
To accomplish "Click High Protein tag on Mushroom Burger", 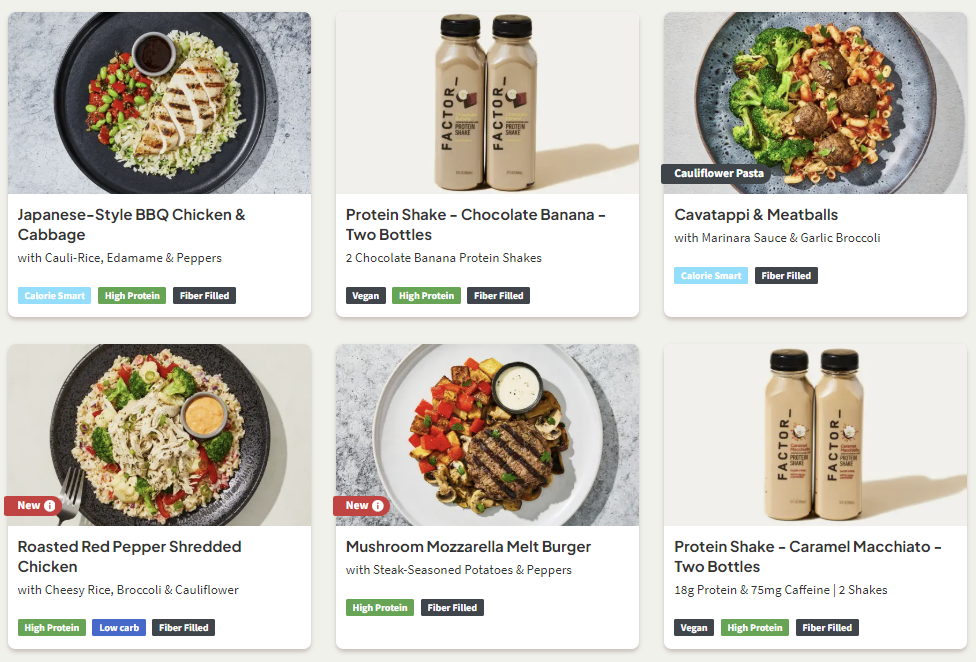I will pos(379,608).
